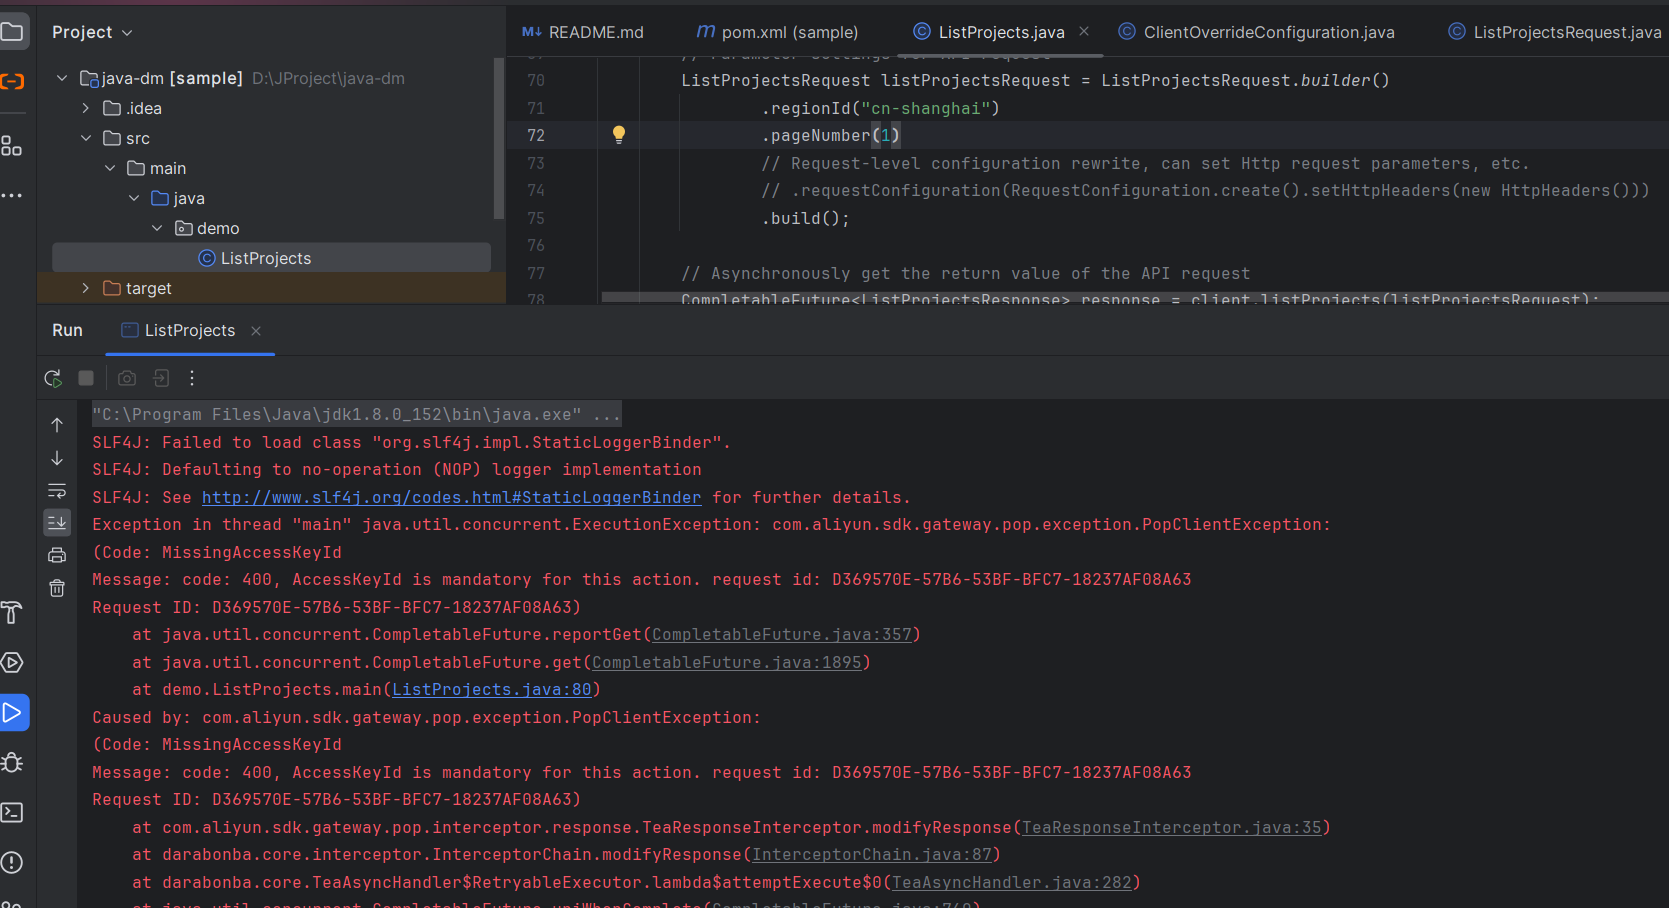Collapse the main folder
This screenshot has height=908, width=1669.
click(110, 168)
